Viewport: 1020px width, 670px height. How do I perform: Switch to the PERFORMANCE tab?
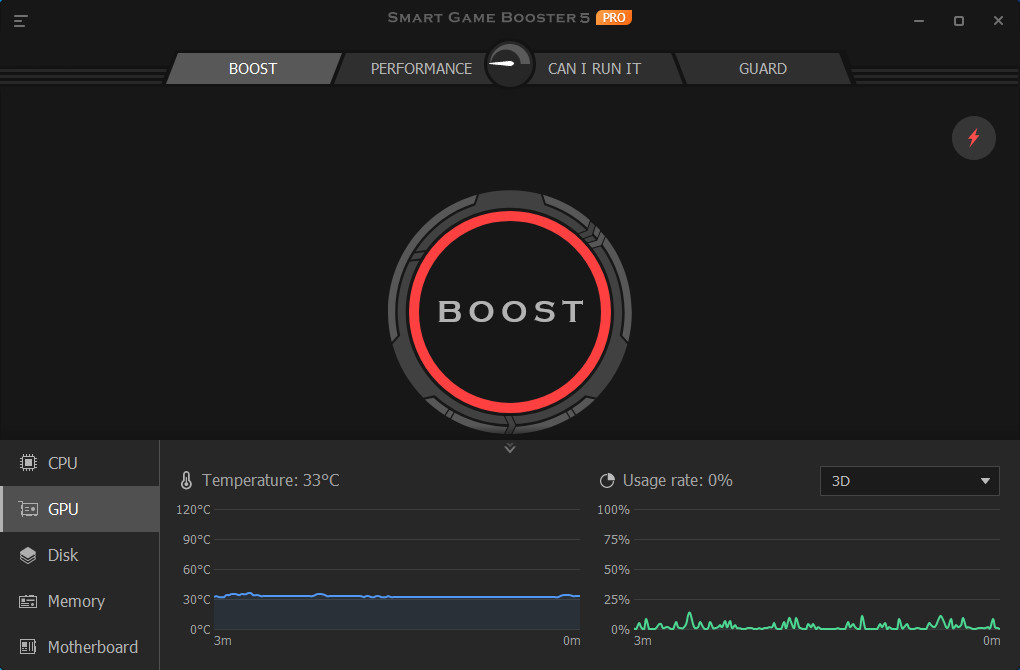[x=421, y=68]
